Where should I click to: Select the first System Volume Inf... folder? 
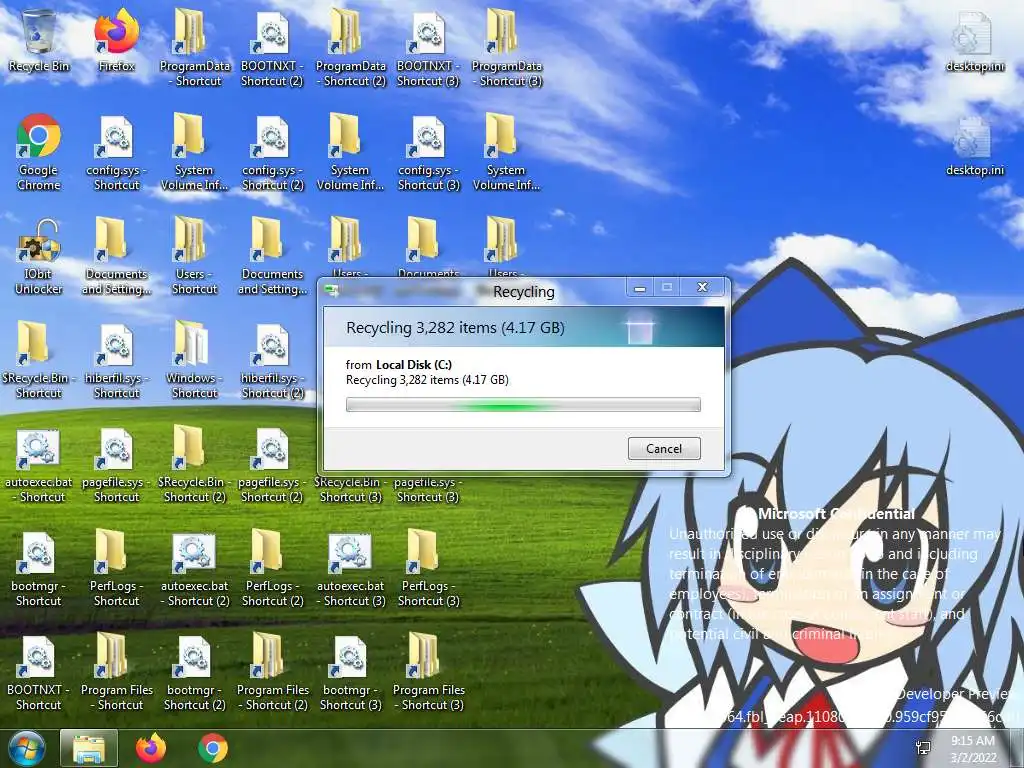pos(195,153)
